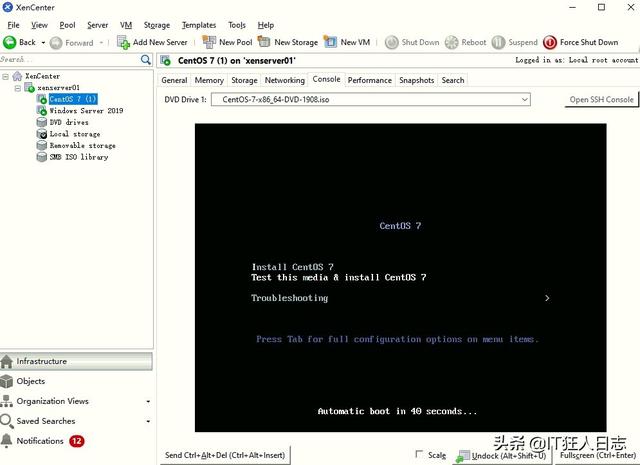Open the Storage menu

point(157,25)
